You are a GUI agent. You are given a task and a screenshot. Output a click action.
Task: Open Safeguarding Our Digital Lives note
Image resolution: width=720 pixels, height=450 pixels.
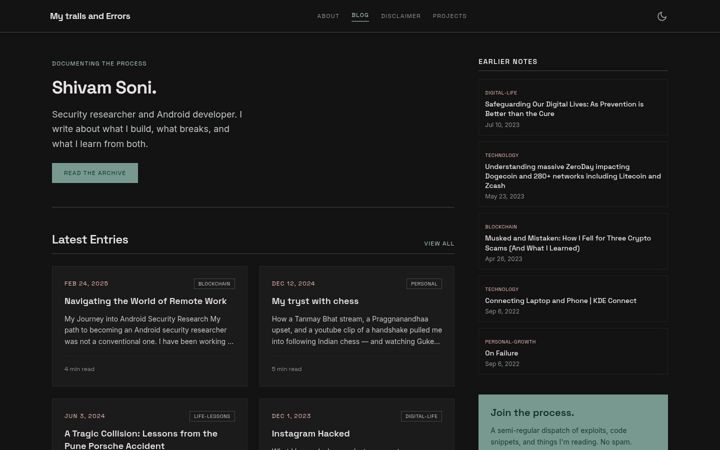click(x=564, y=109)
